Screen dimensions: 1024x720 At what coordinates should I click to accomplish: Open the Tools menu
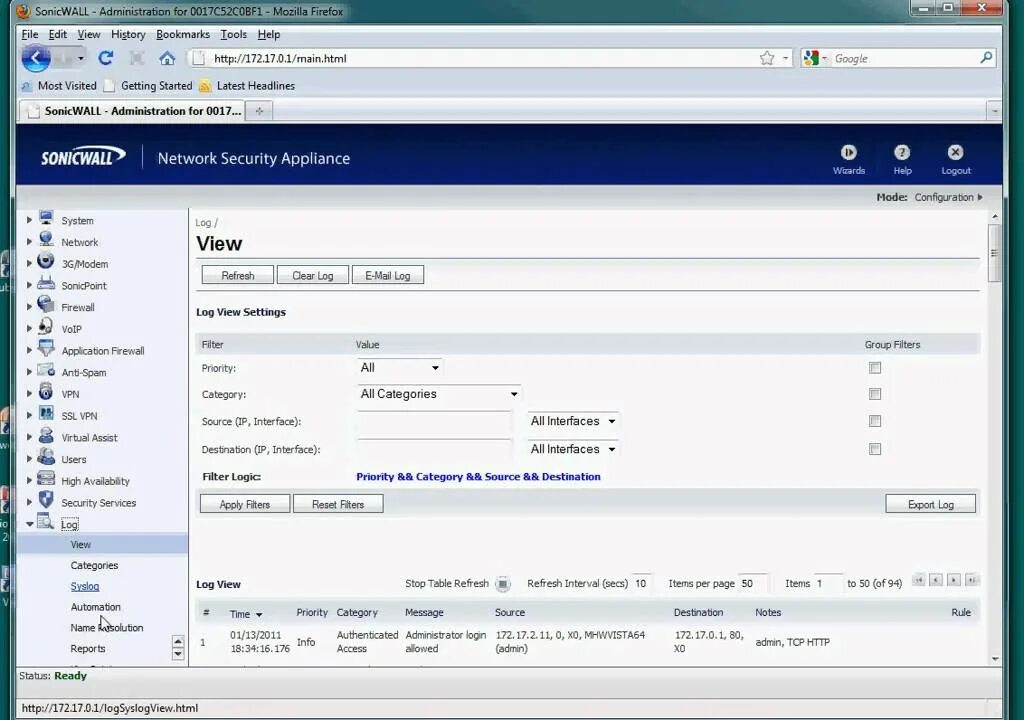(x=233, y=35)
